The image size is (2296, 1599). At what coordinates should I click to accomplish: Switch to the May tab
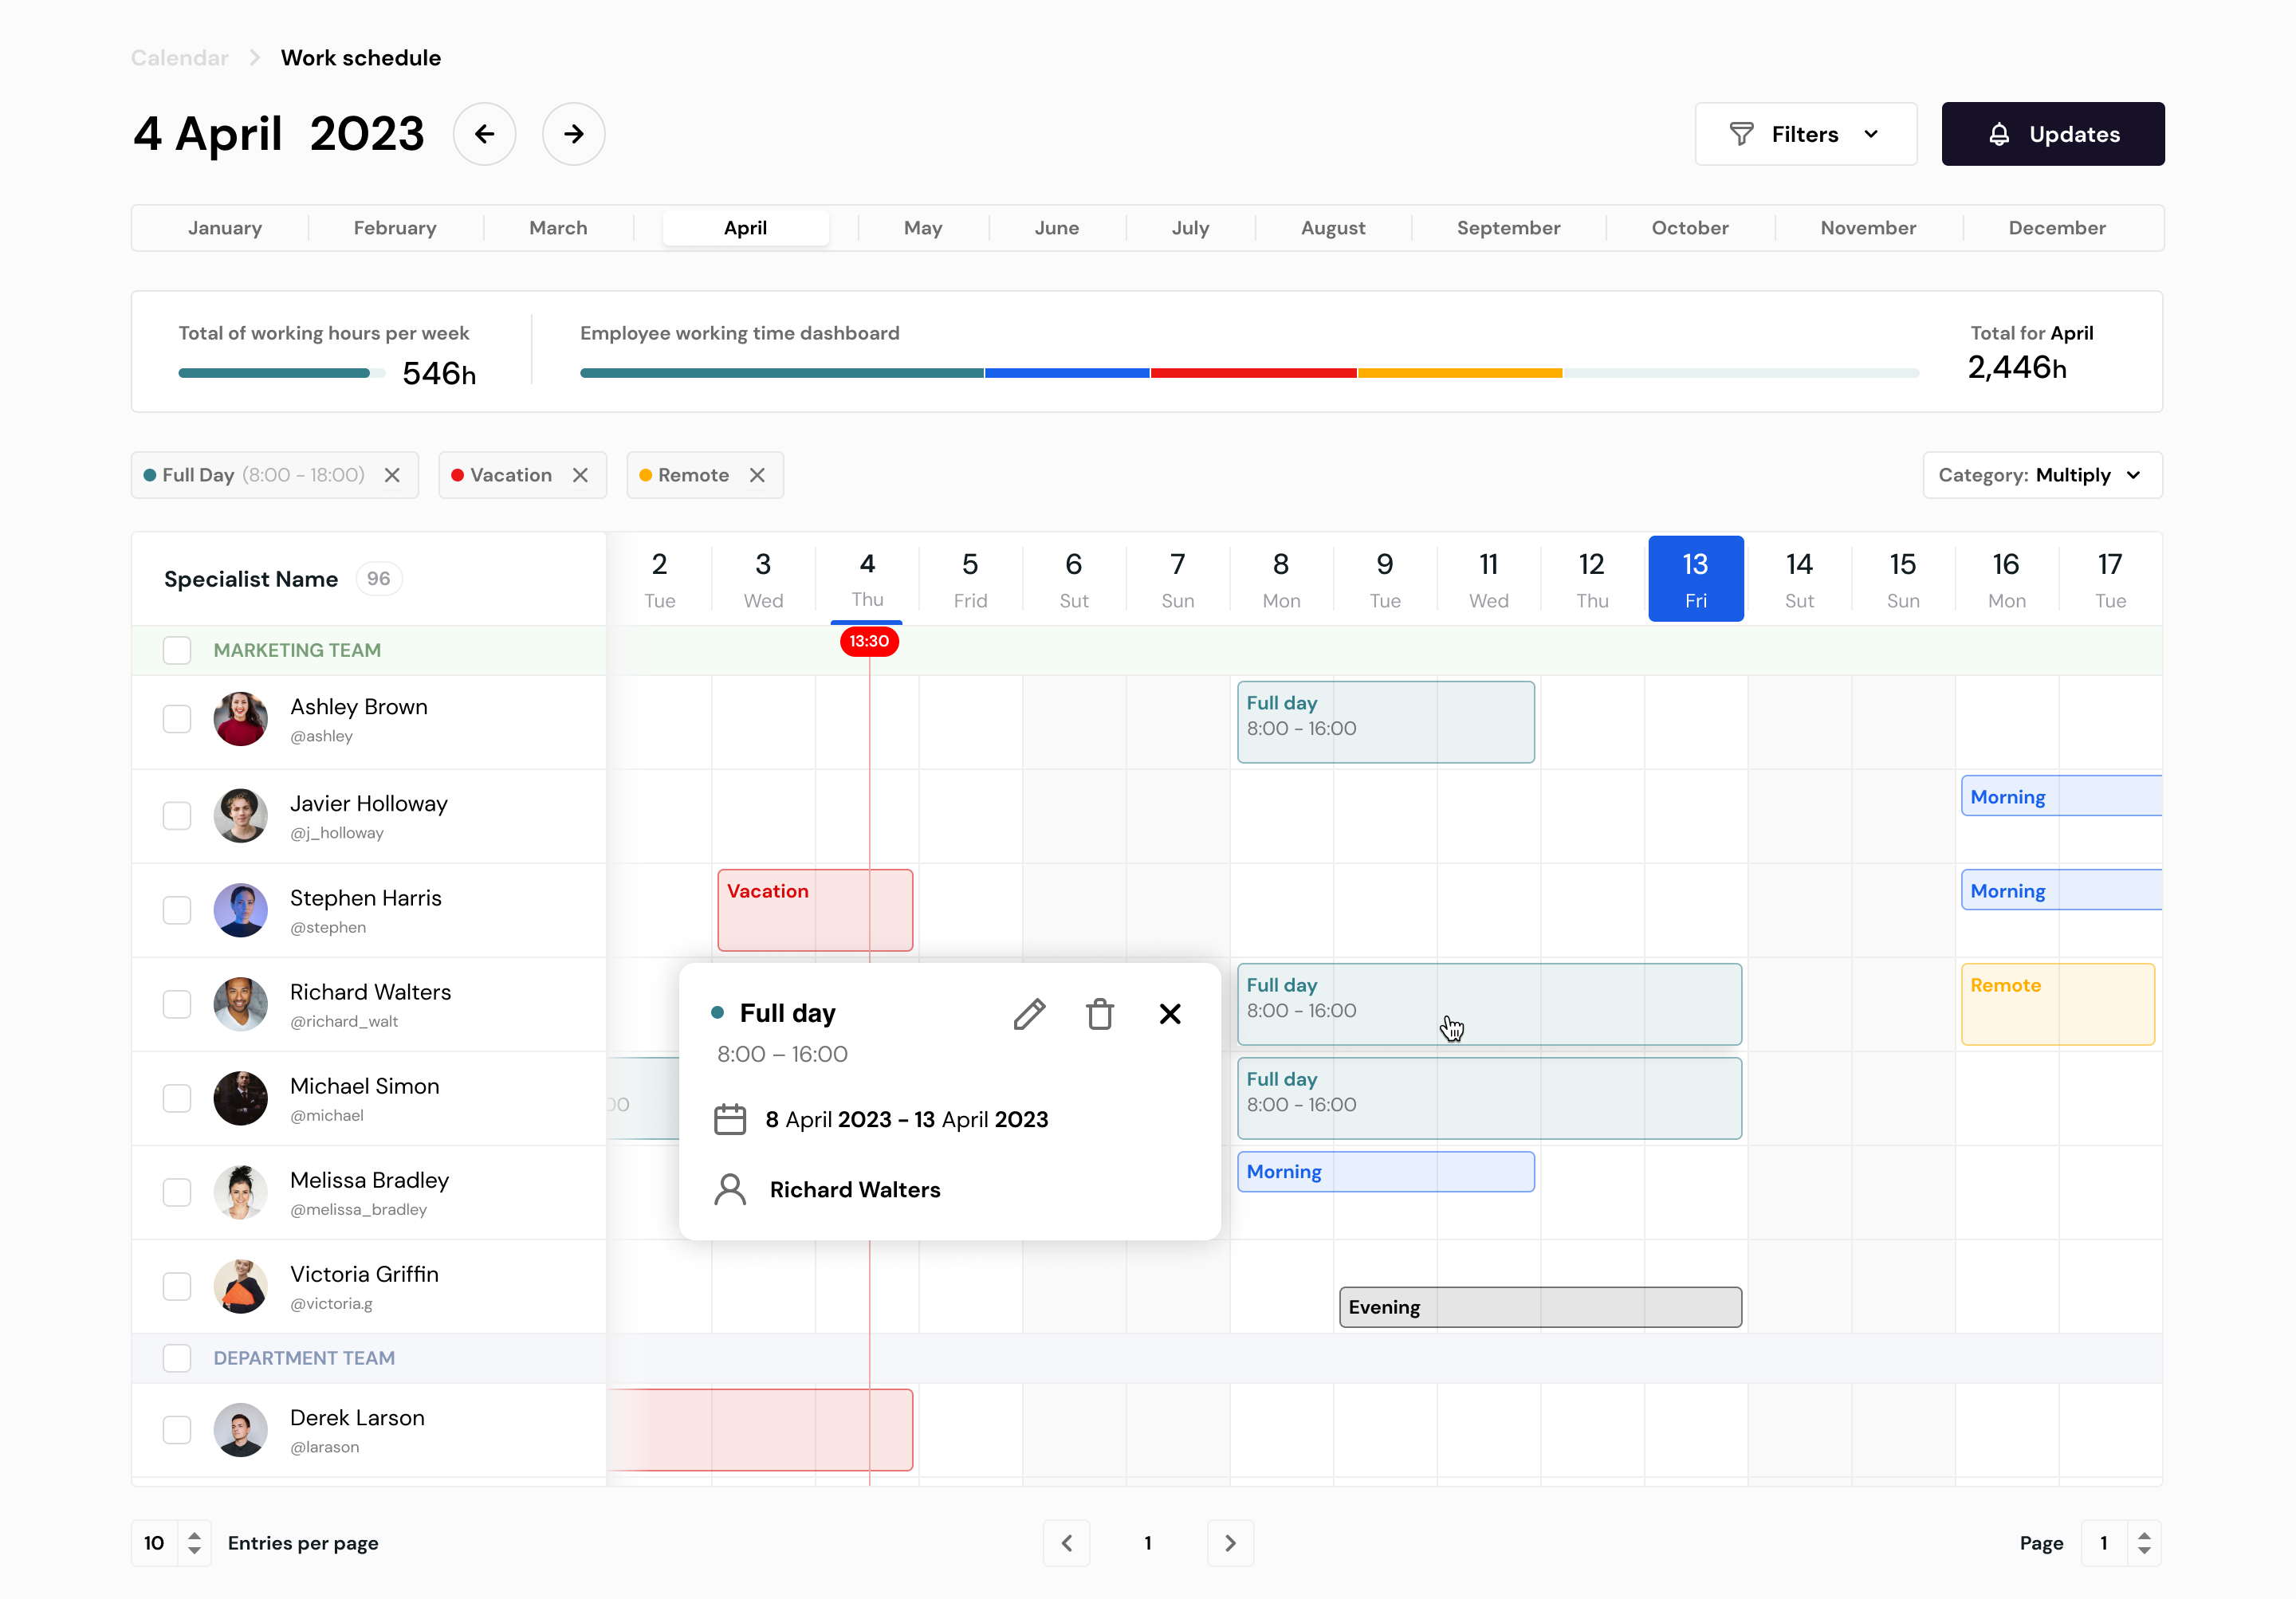(x=923, y=228)
